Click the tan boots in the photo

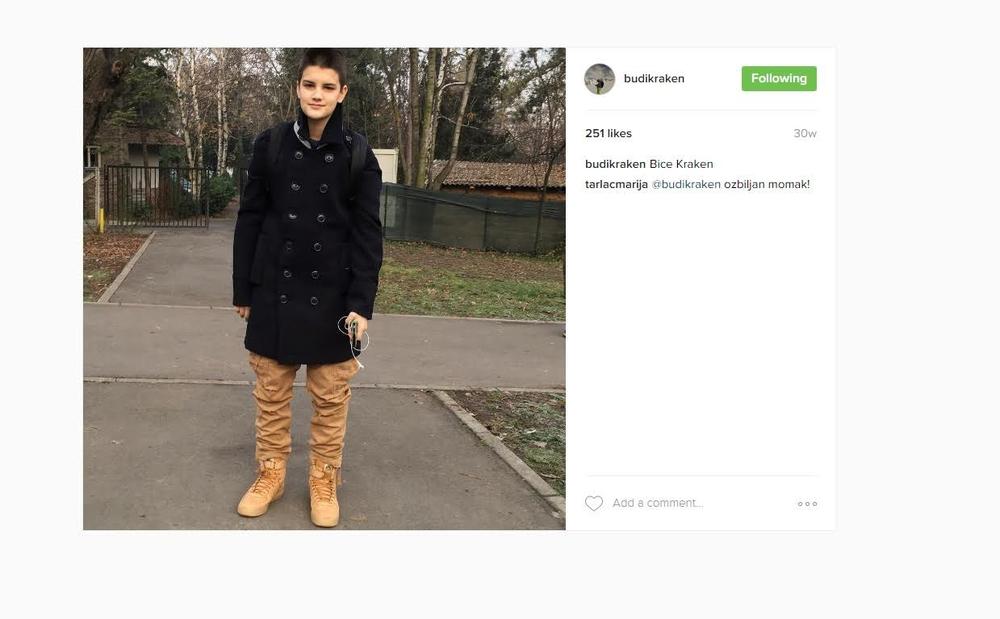point(293,492)
